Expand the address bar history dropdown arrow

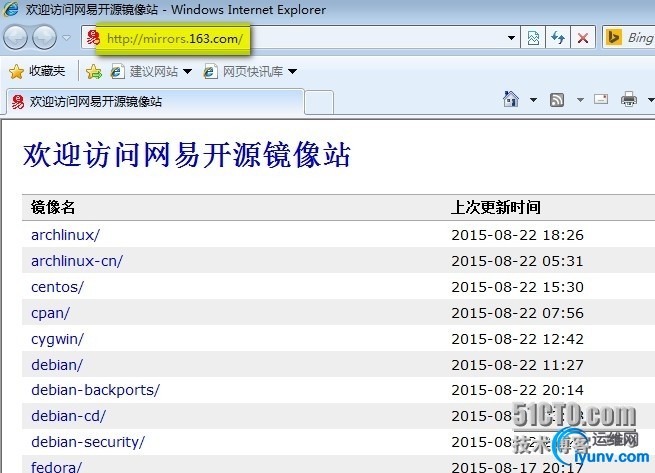(511, 38)
